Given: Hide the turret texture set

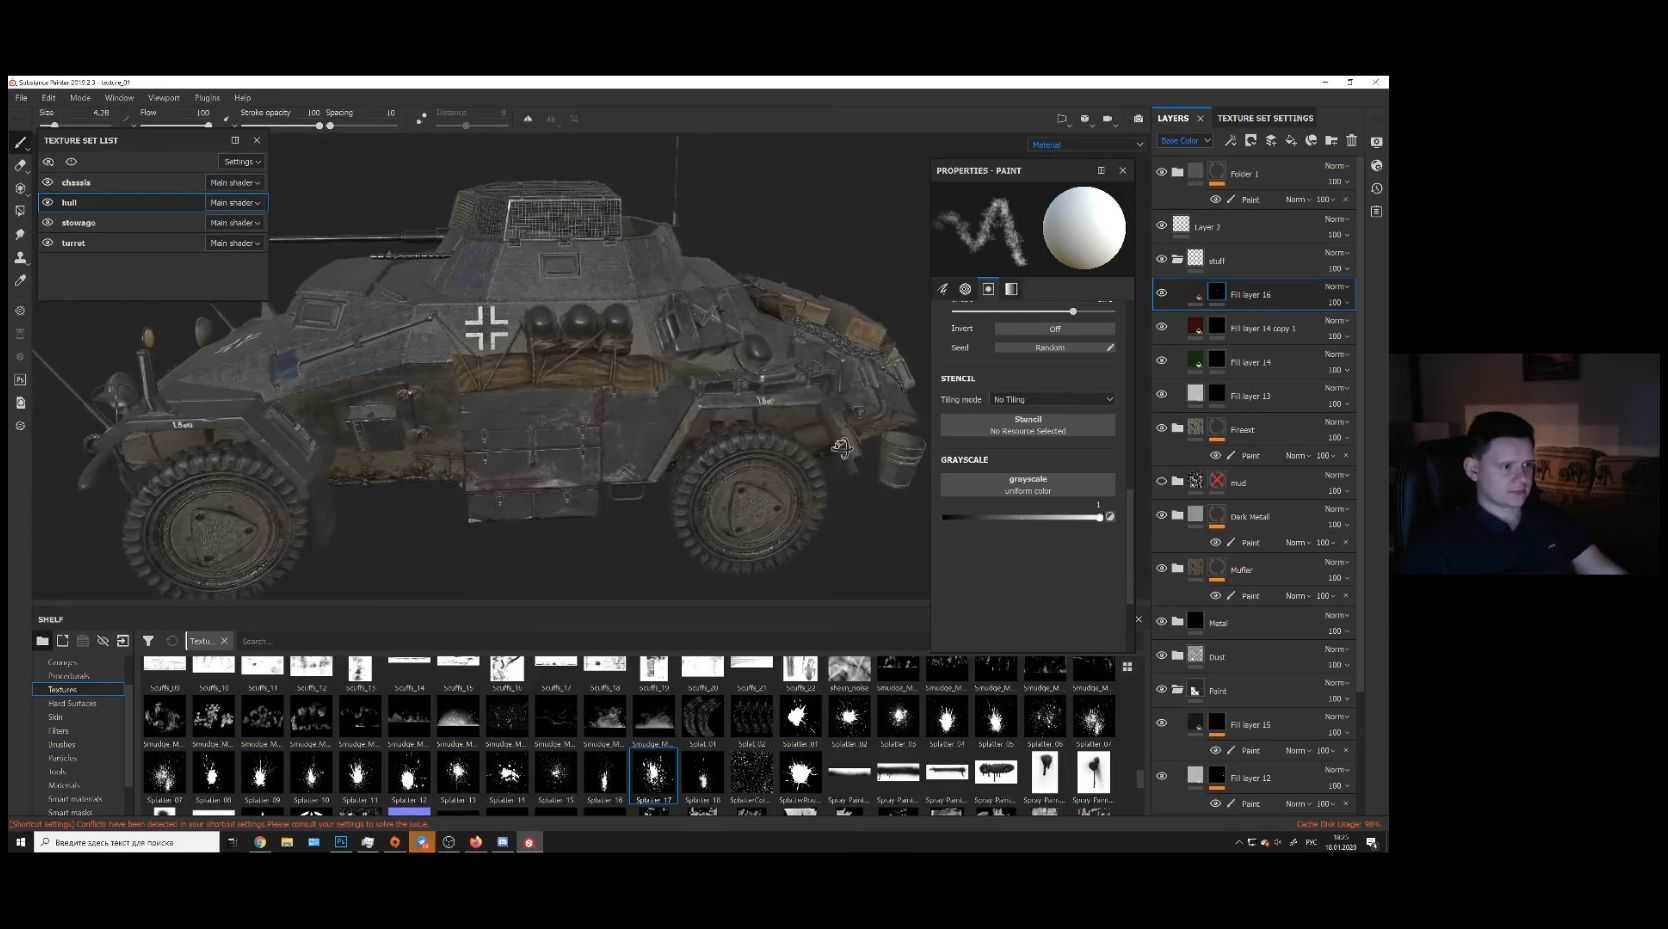Looking at the screenshot, I should 47,242.
